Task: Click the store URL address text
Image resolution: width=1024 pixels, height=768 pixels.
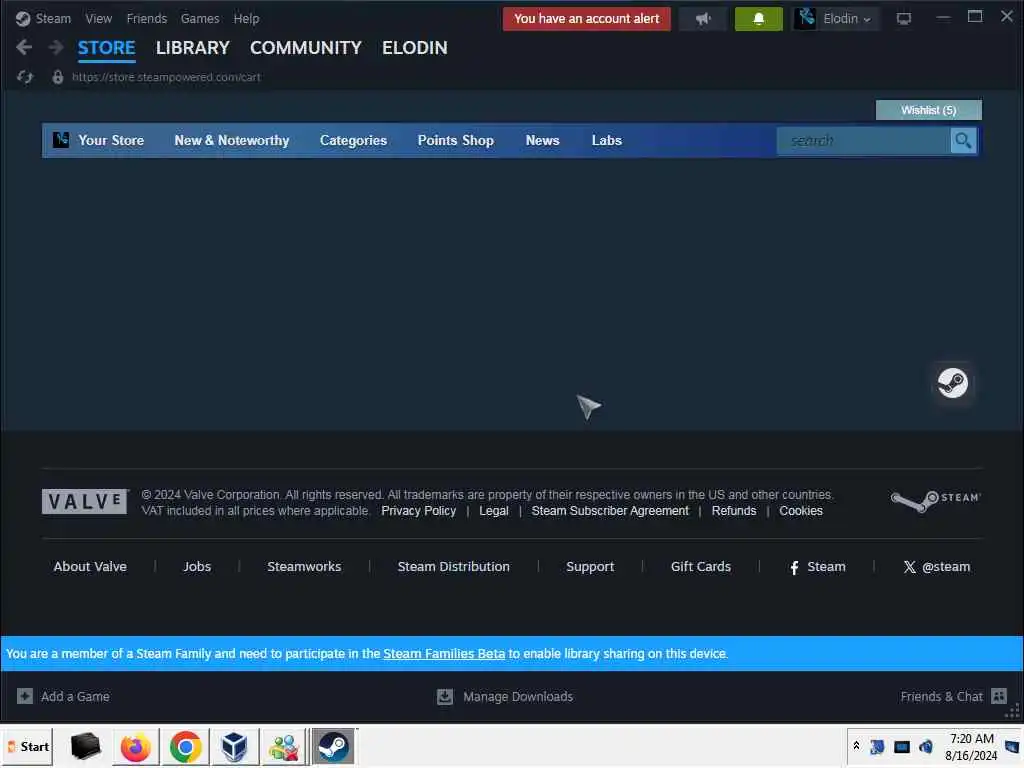Action: tap(166, 77)
